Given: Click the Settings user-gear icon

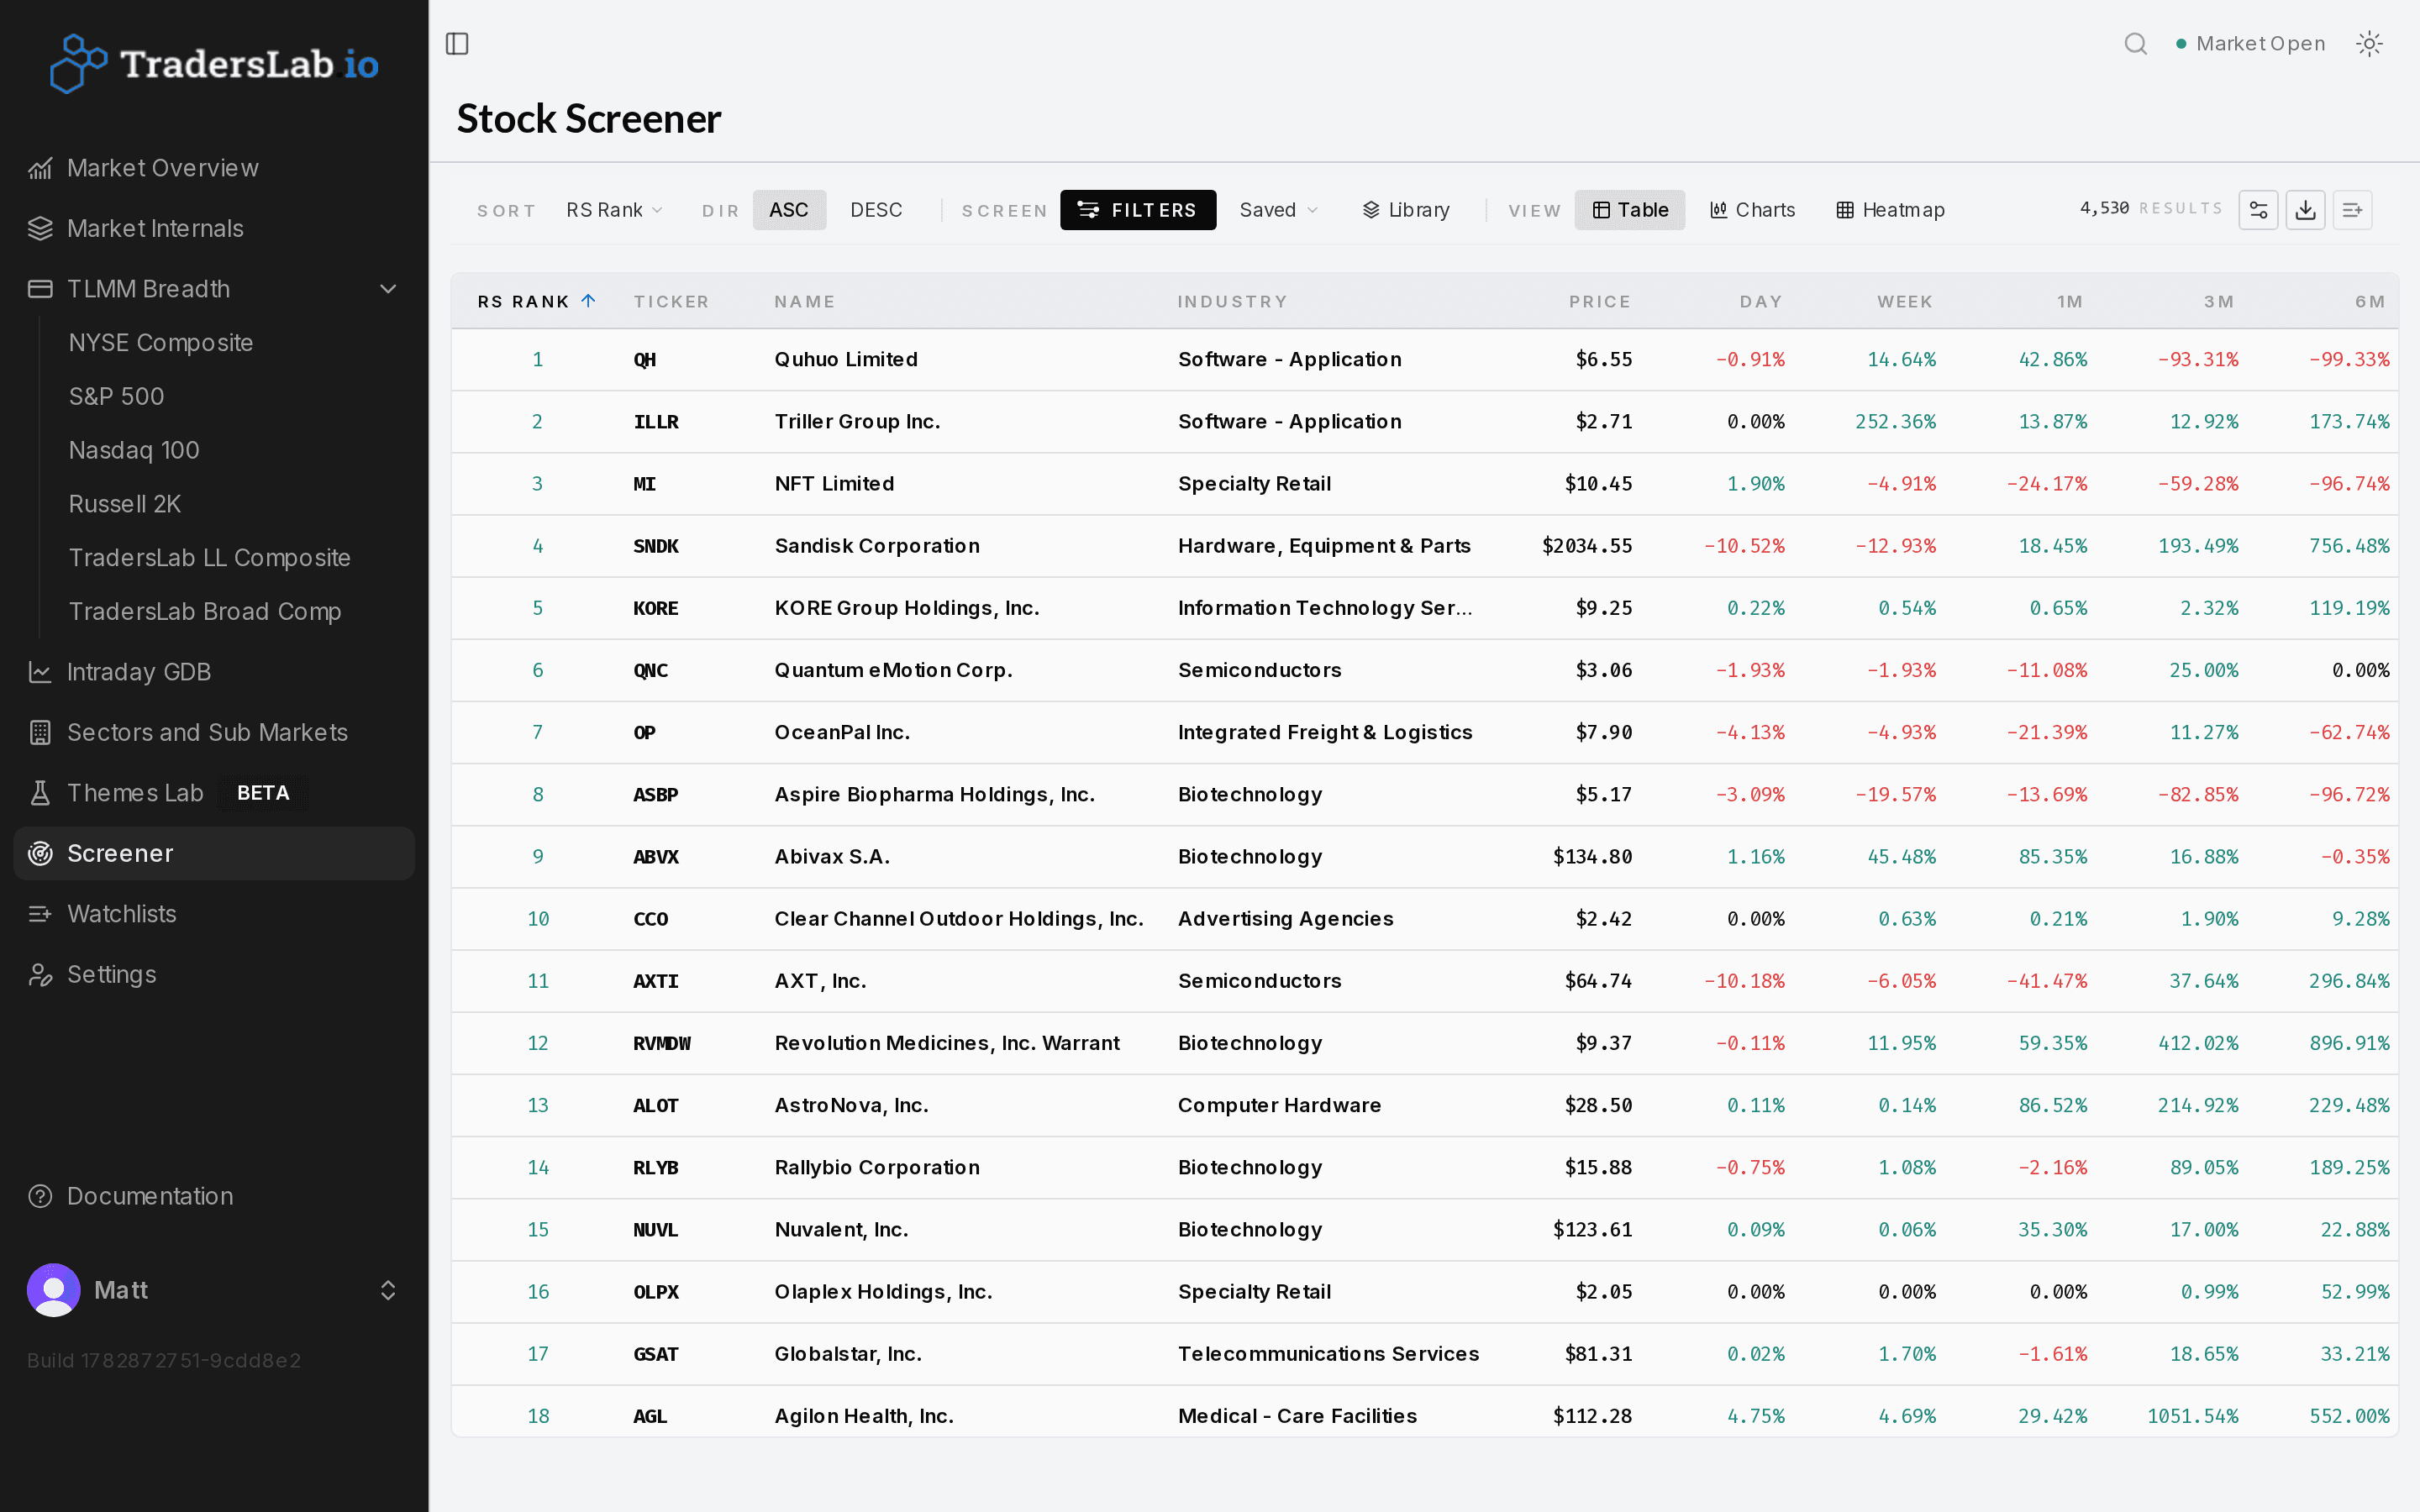Looking at the screenshot, I should click(40, 975).
